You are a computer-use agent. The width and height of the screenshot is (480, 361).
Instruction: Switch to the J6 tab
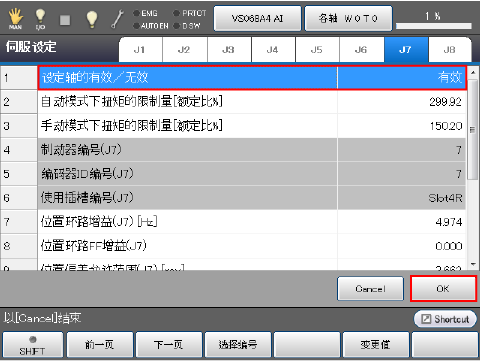click(362, 50)
